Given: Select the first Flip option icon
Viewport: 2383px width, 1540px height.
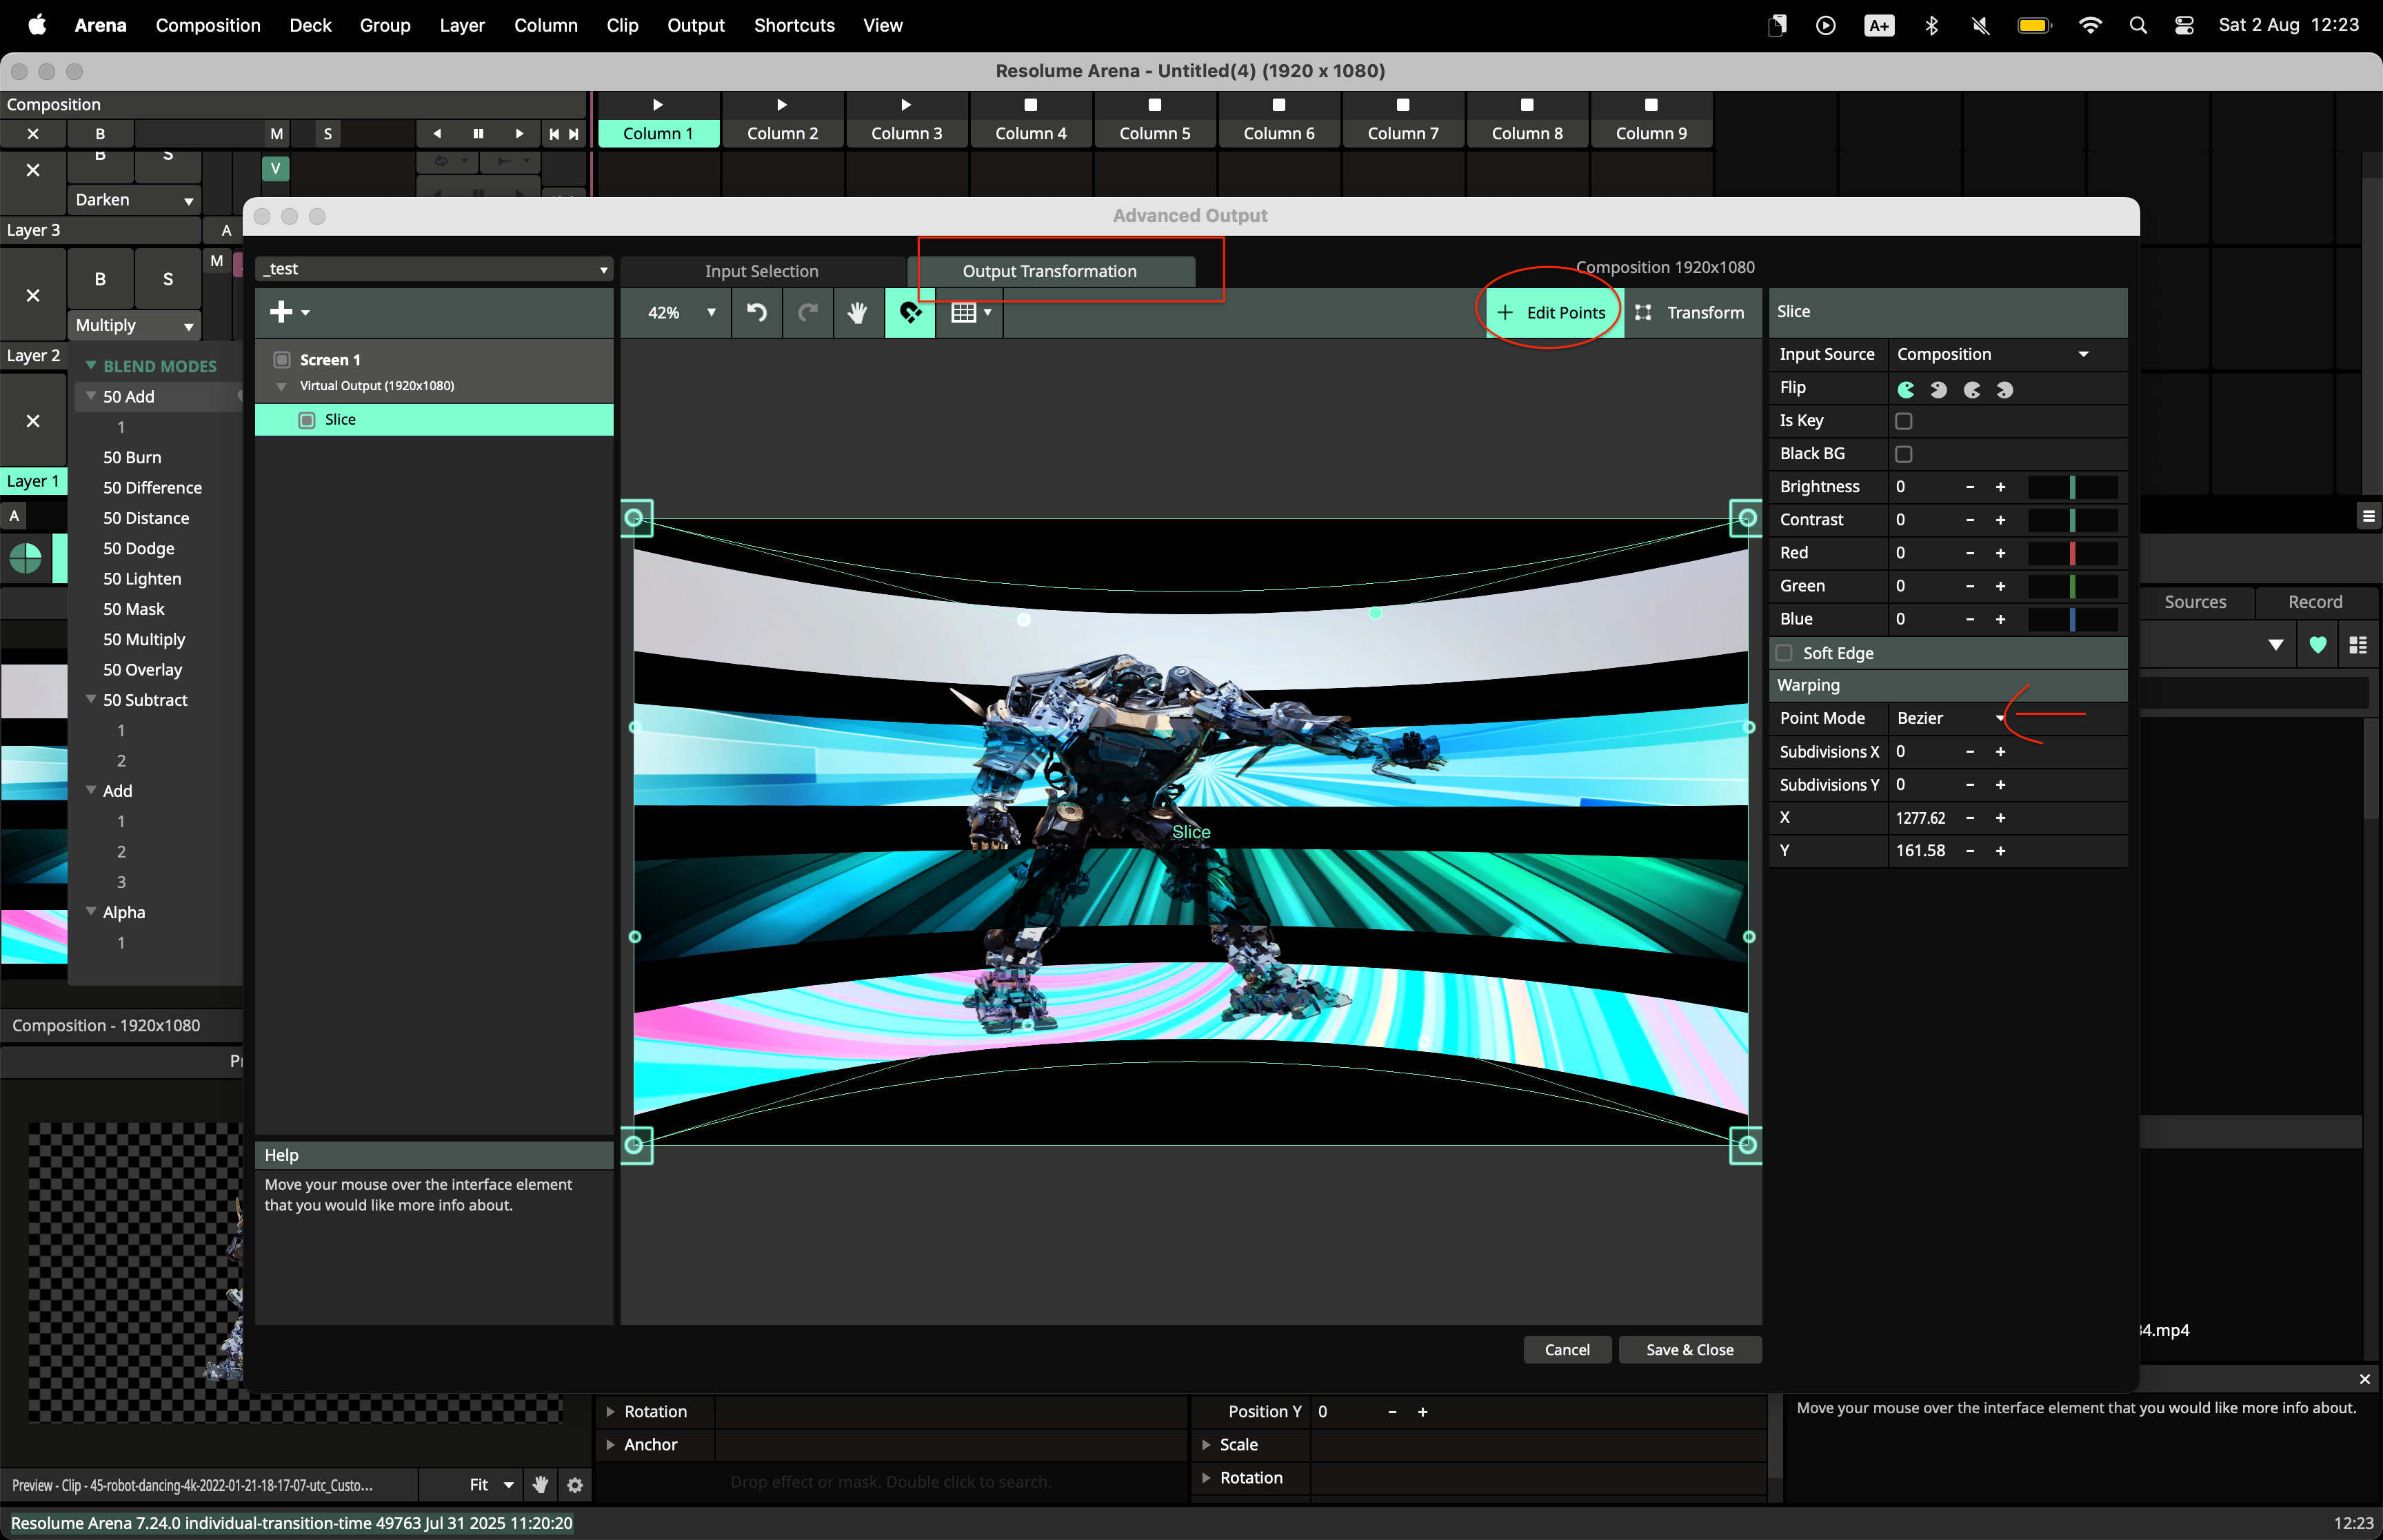Looking at the screenshot, I should 1906,389.
